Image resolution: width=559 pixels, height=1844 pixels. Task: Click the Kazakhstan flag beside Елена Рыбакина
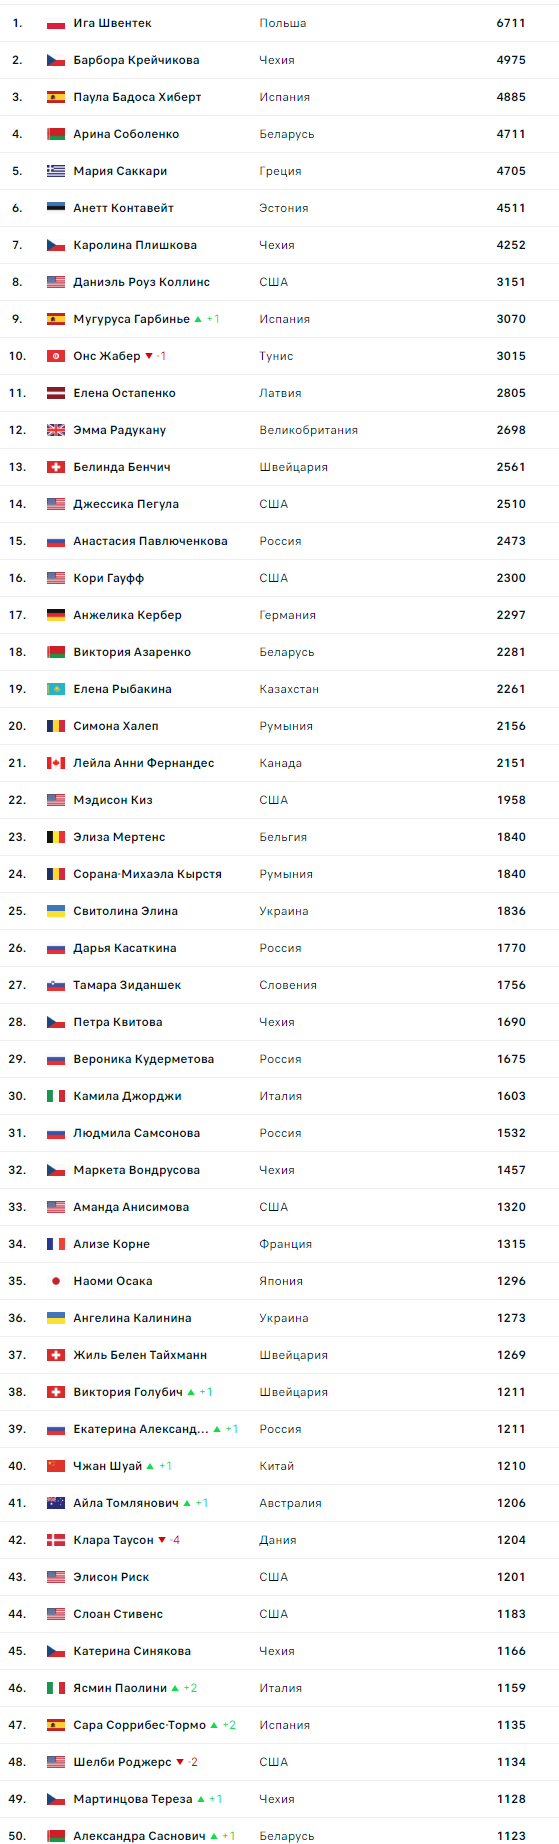point(56,689)
